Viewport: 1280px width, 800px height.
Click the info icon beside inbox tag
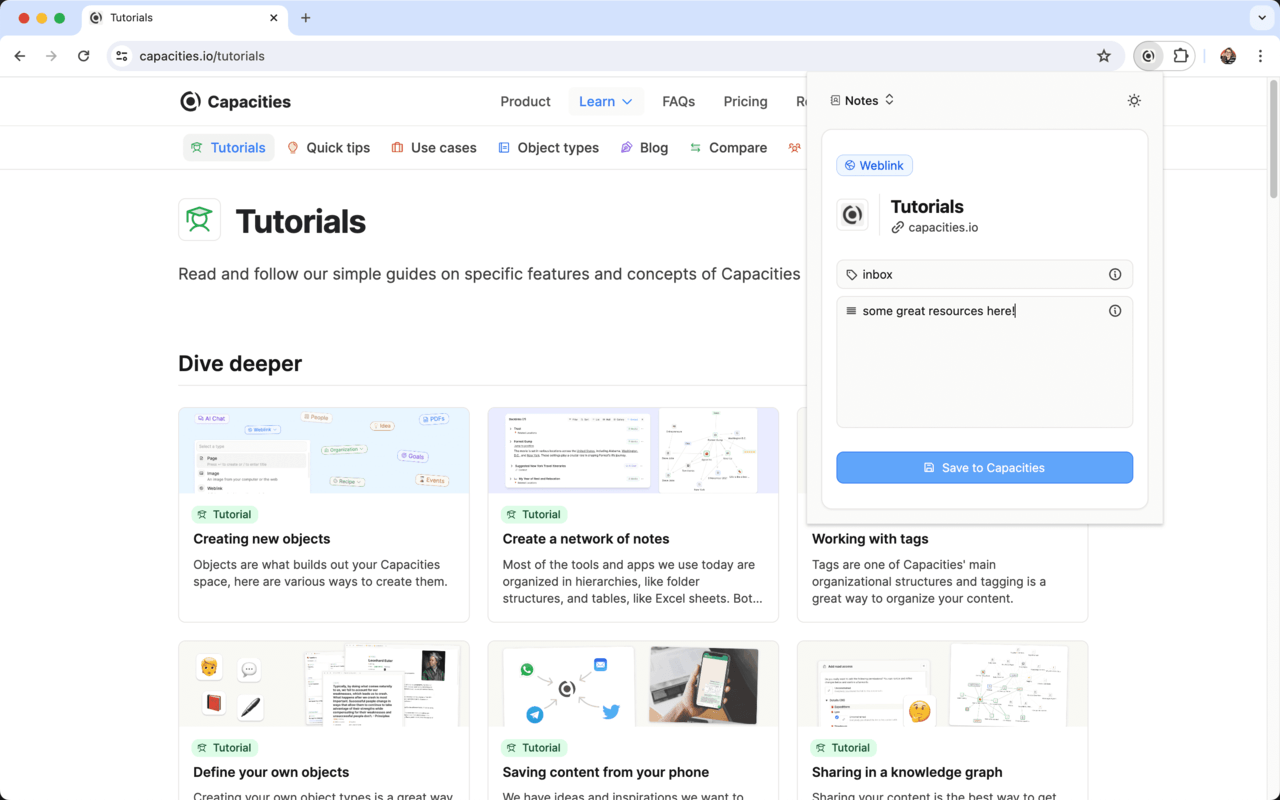[x=1115, y=274]
